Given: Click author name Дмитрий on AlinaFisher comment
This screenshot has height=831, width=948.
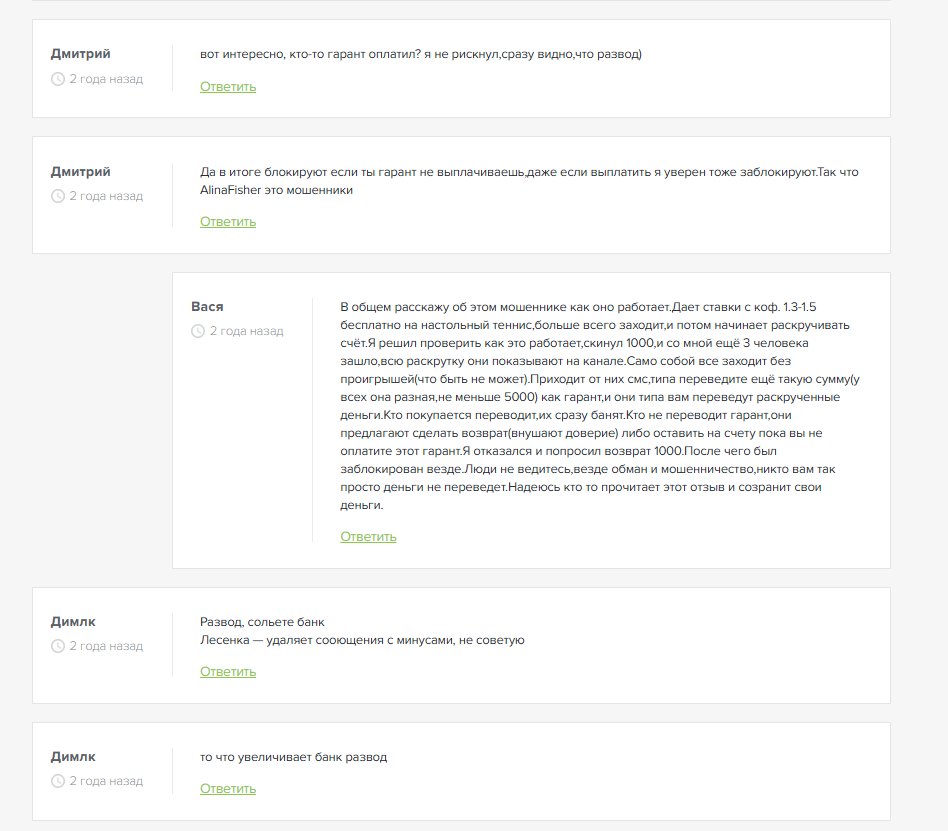Looking at the screenshot, I should tap(80, 172).
